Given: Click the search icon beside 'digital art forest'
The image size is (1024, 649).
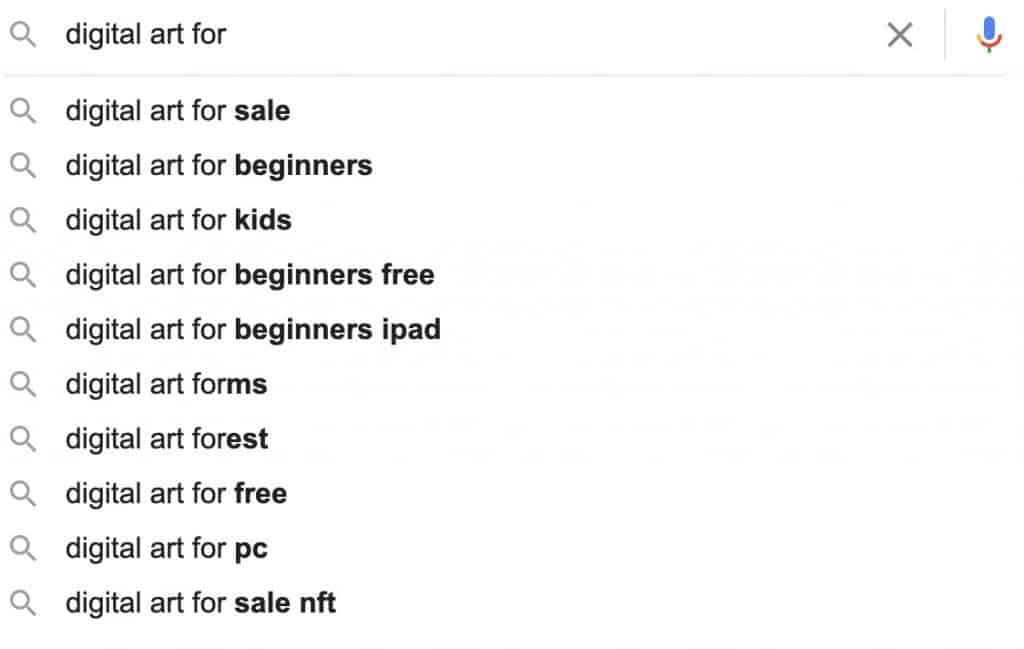Looking at the screenshot, I should [22, 438].
